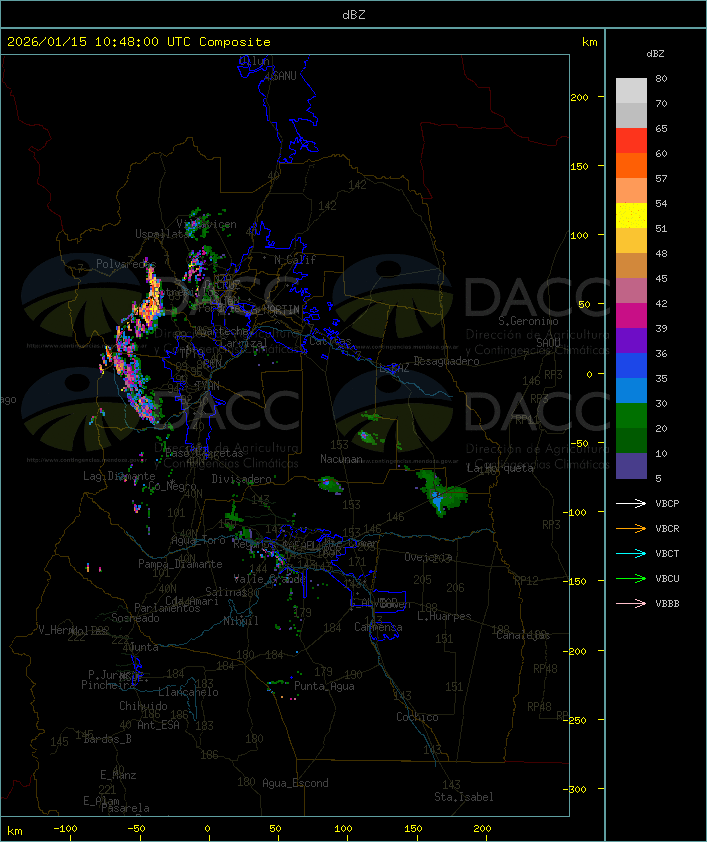Viewport: 707px width, 842px height.
Task: Select the S.Geronimo label on map
Action: point(528,322)
